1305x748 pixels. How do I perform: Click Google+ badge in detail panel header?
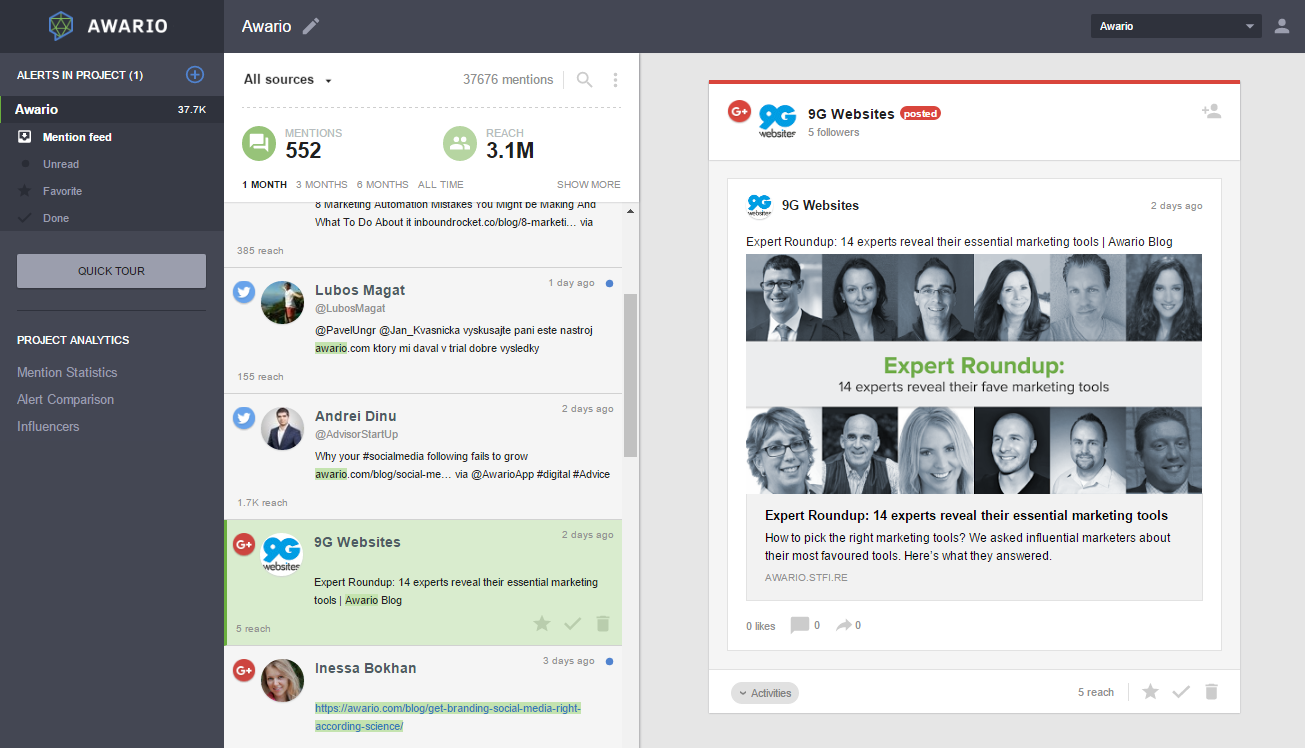coord(739,111)
